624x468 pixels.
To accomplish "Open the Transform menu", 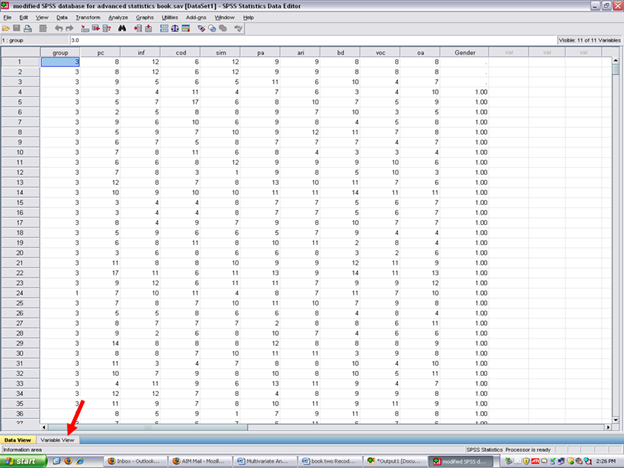I will (88, 17).
